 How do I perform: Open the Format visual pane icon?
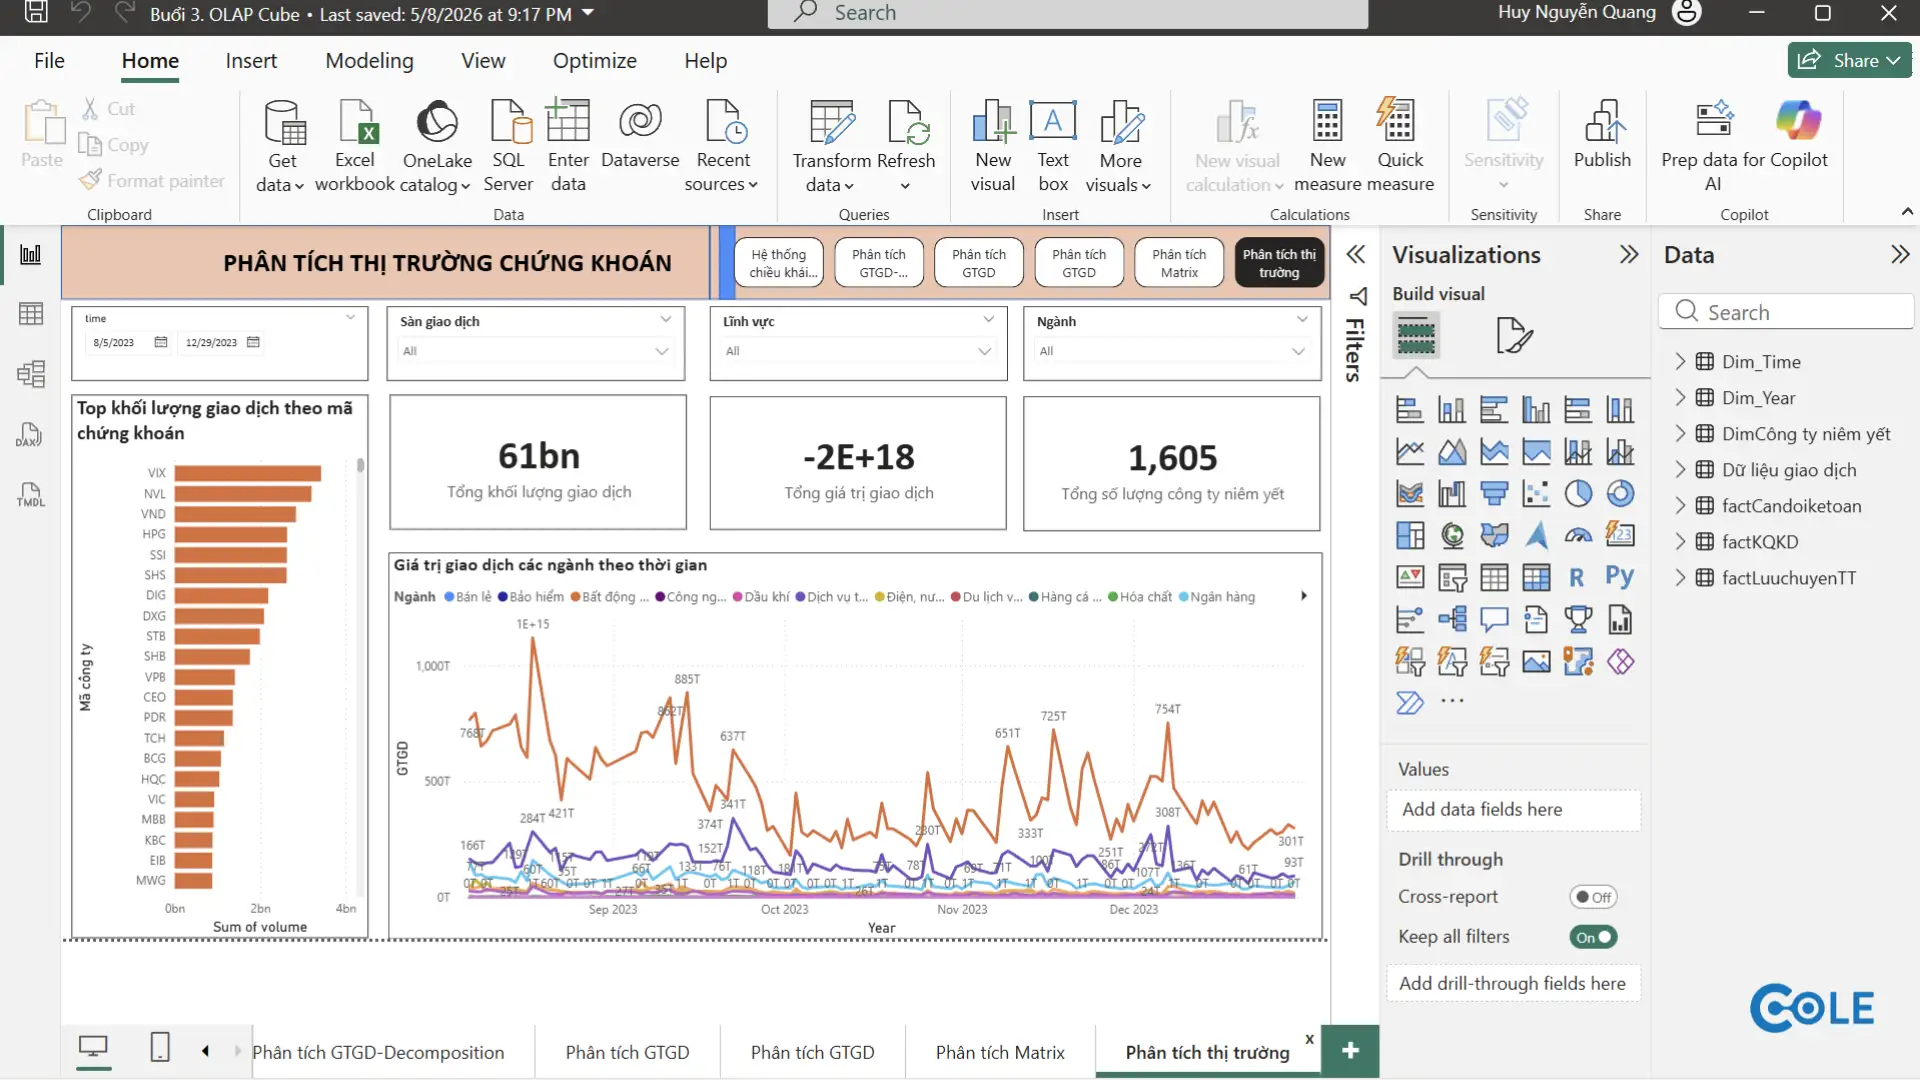[x=1514, y=335]
